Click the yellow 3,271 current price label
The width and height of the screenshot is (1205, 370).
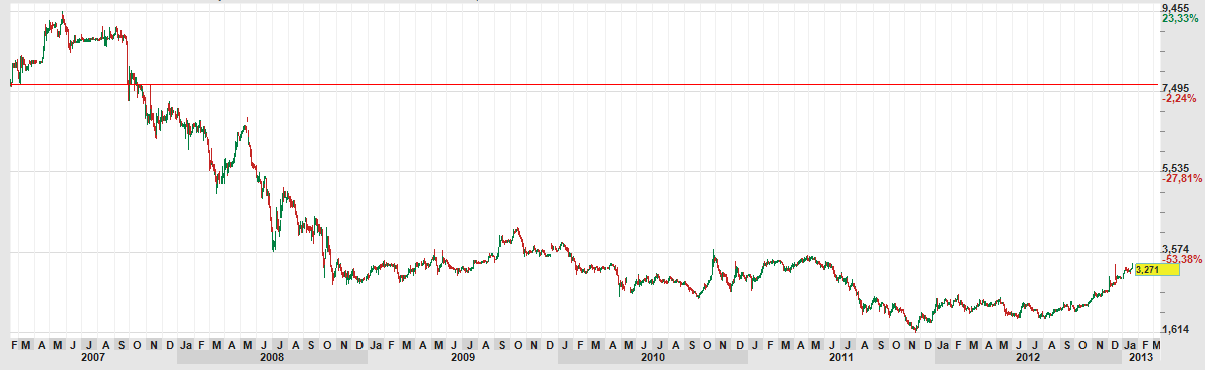(x=1158, y=269)
